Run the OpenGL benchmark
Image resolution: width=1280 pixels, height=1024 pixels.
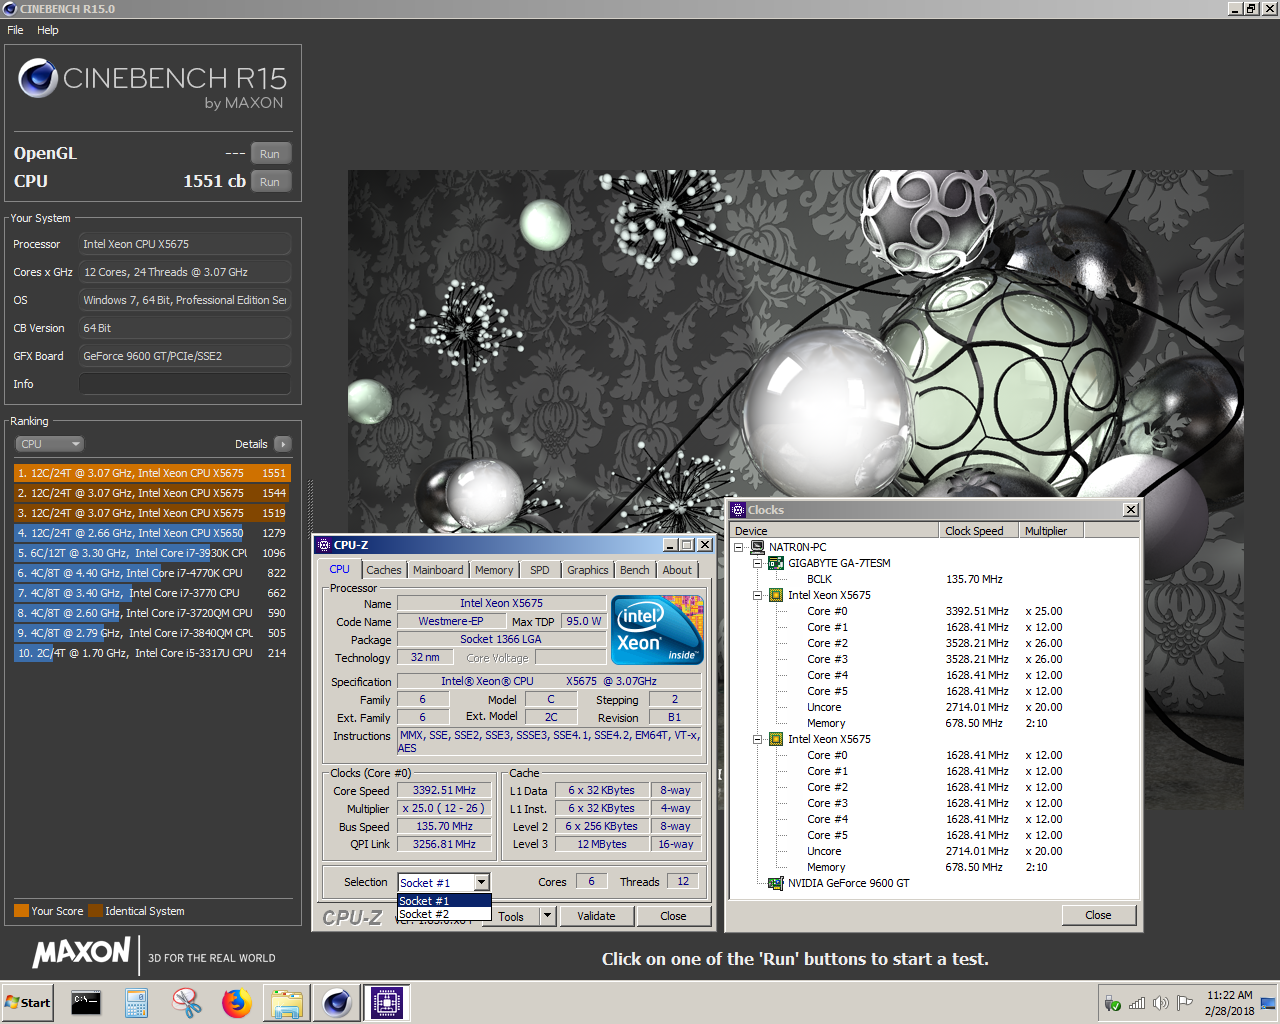[x=270, y=154]
